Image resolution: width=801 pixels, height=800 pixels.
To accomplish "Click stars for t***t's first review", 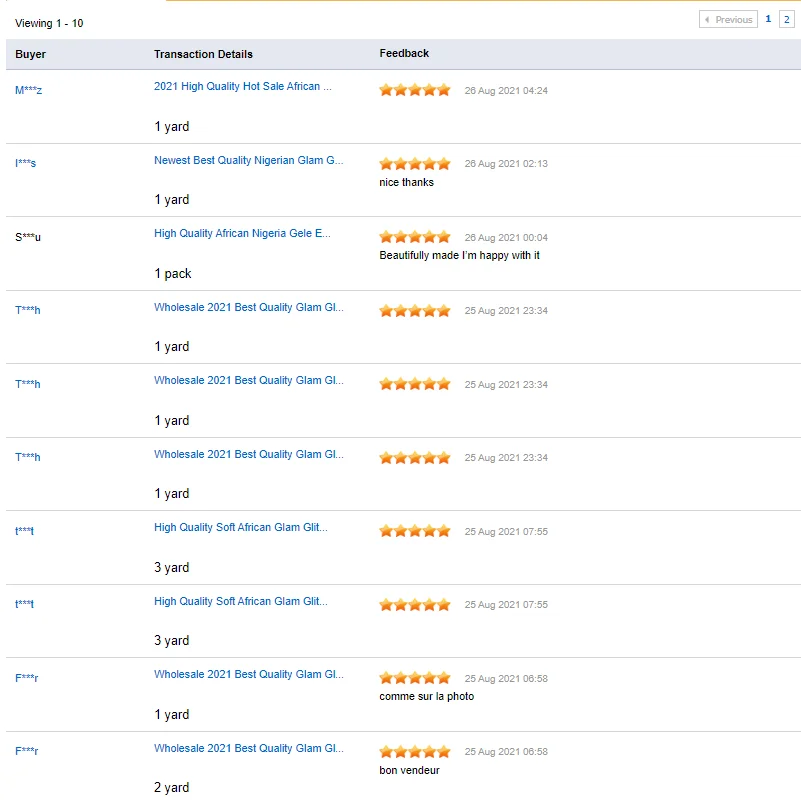I will (x=414, y=531).
